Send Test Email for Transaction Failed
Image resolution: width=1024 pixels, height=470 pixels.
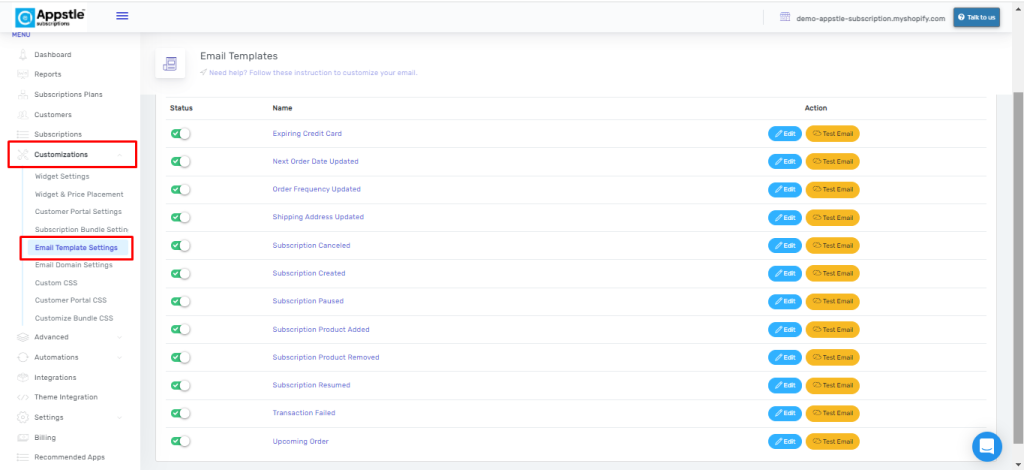(833, 413)
